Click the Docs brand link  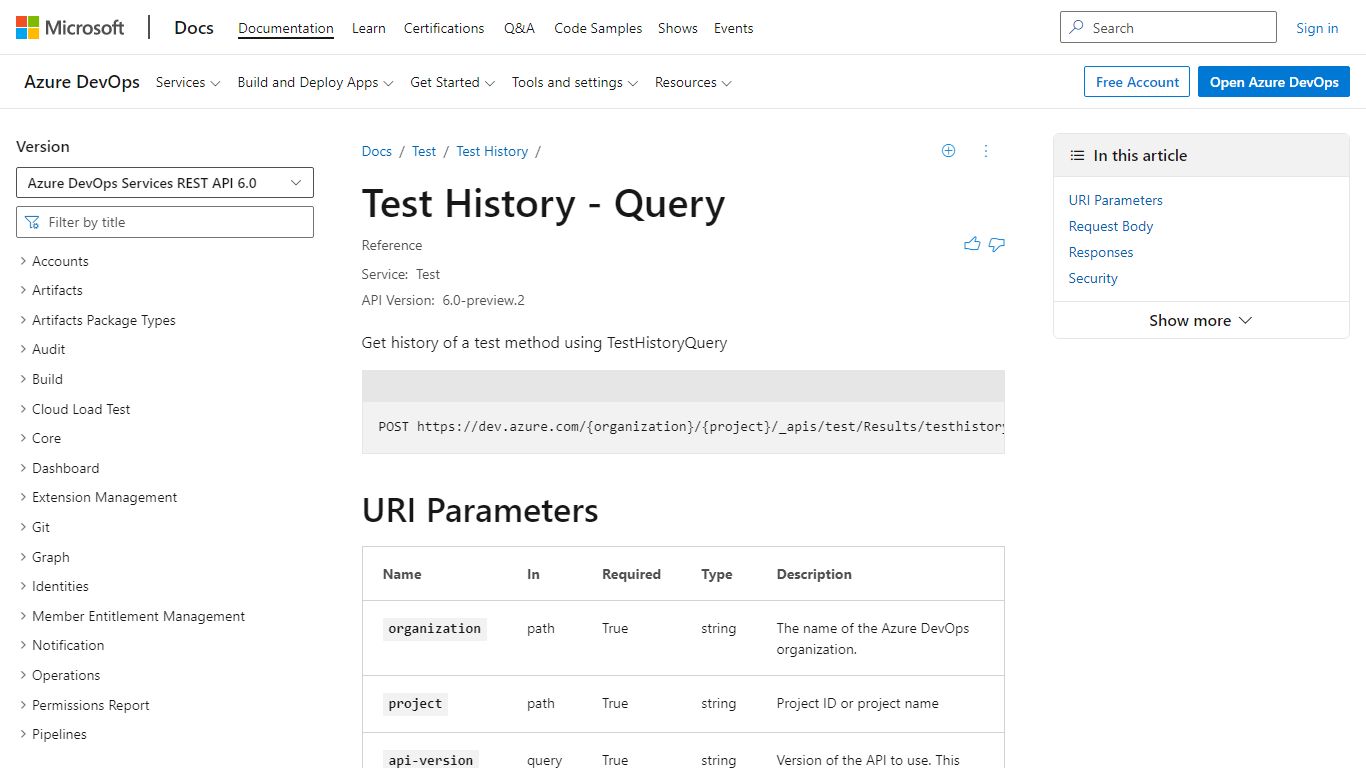(x=194, y=28)
